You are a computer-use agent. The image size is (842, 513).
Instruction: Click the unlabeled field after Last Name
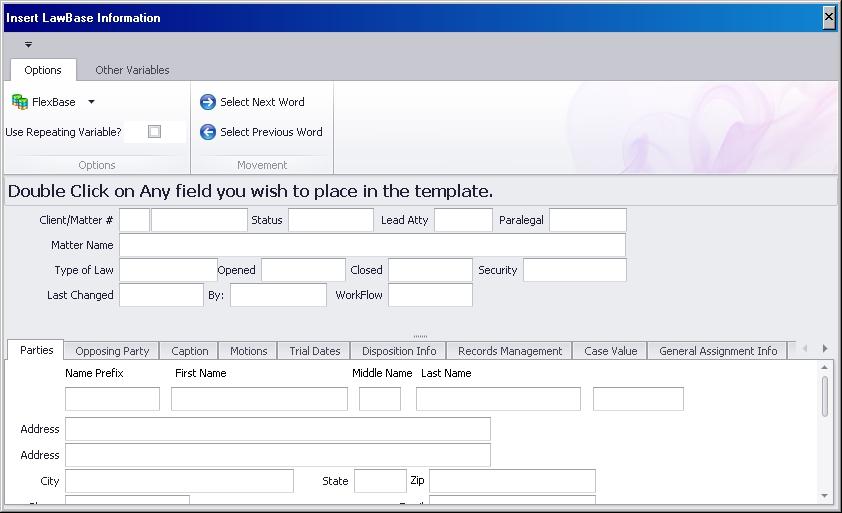point(638,399)
